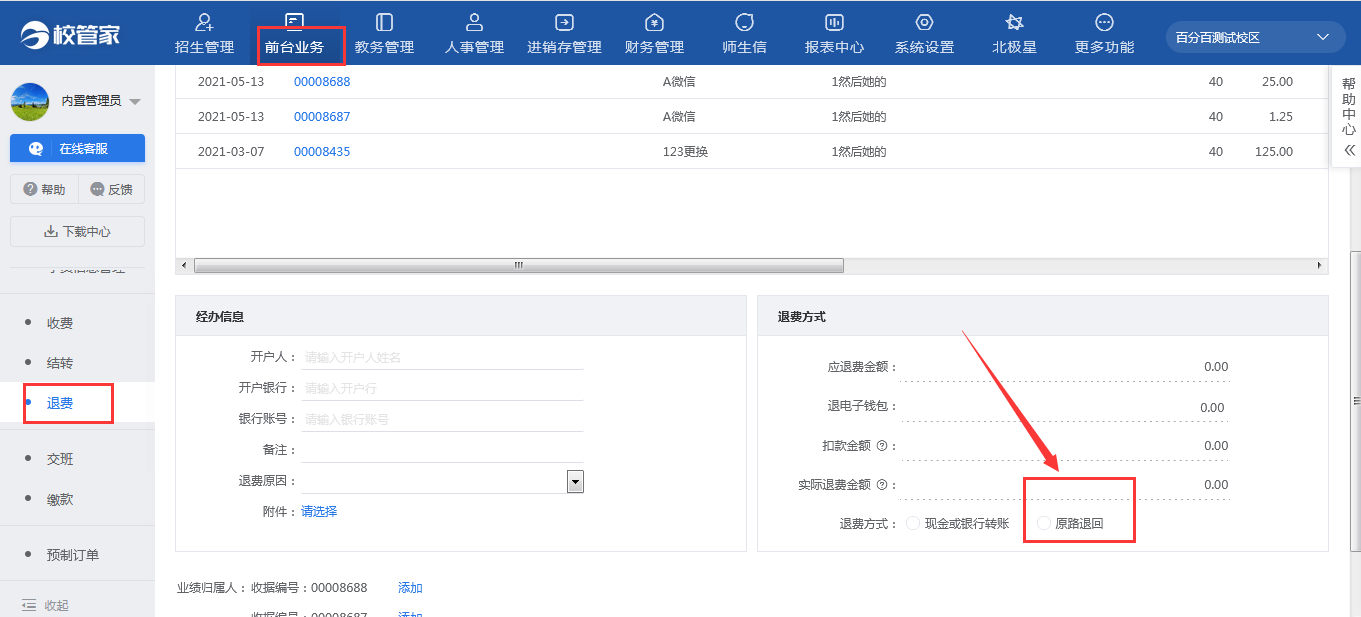Click 扣款金额 help question icon
The image size is (1361, 617).
[882, 446]
